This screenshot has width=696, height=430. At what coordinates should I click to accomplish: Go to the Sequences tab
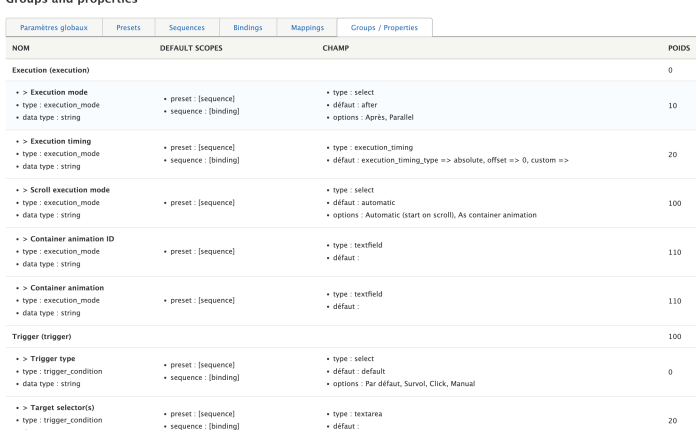187,27
